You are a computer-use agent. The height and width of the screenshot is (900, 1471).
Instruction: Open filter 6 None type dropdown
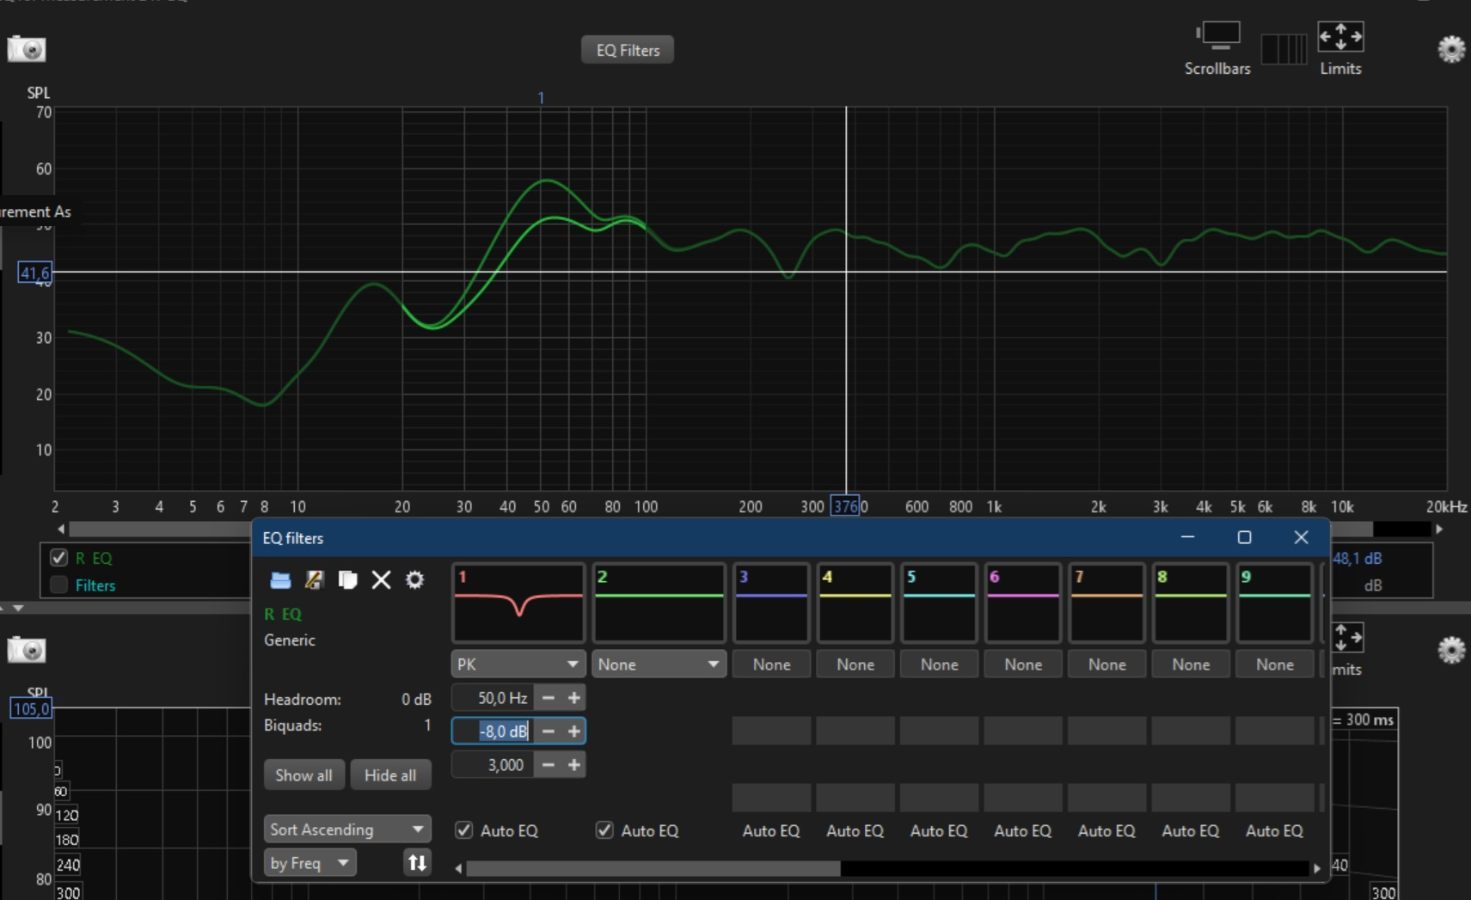point(1023,664)
